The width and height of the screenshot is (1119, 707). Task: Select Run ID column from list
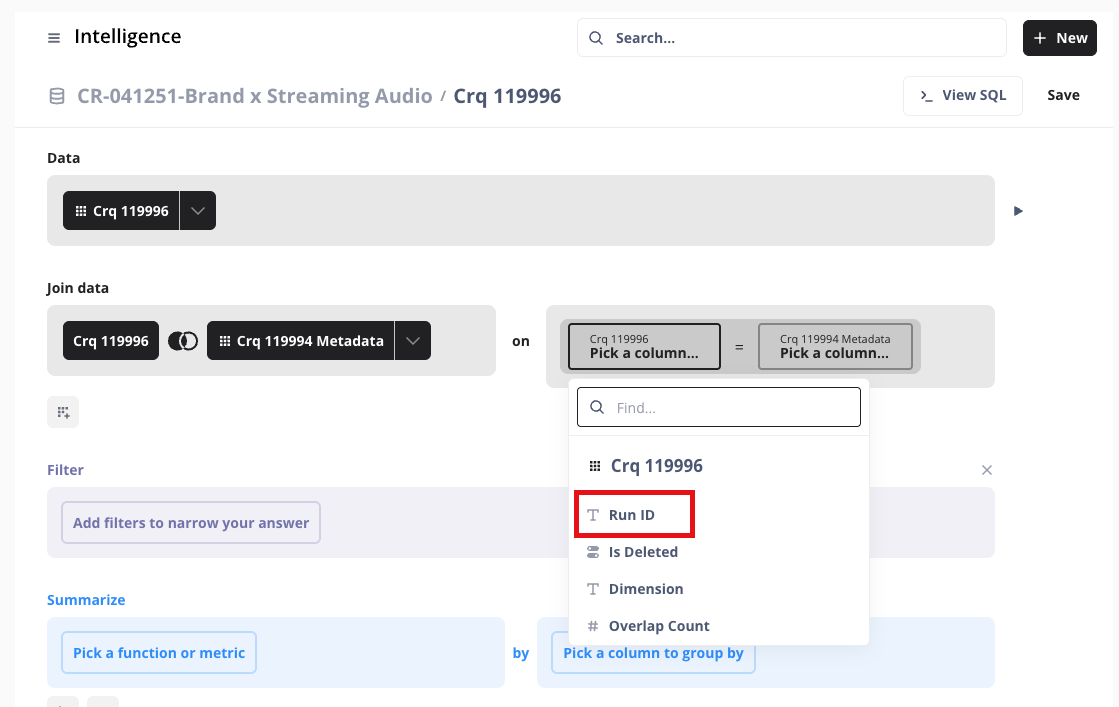click(x=632, y=515)
